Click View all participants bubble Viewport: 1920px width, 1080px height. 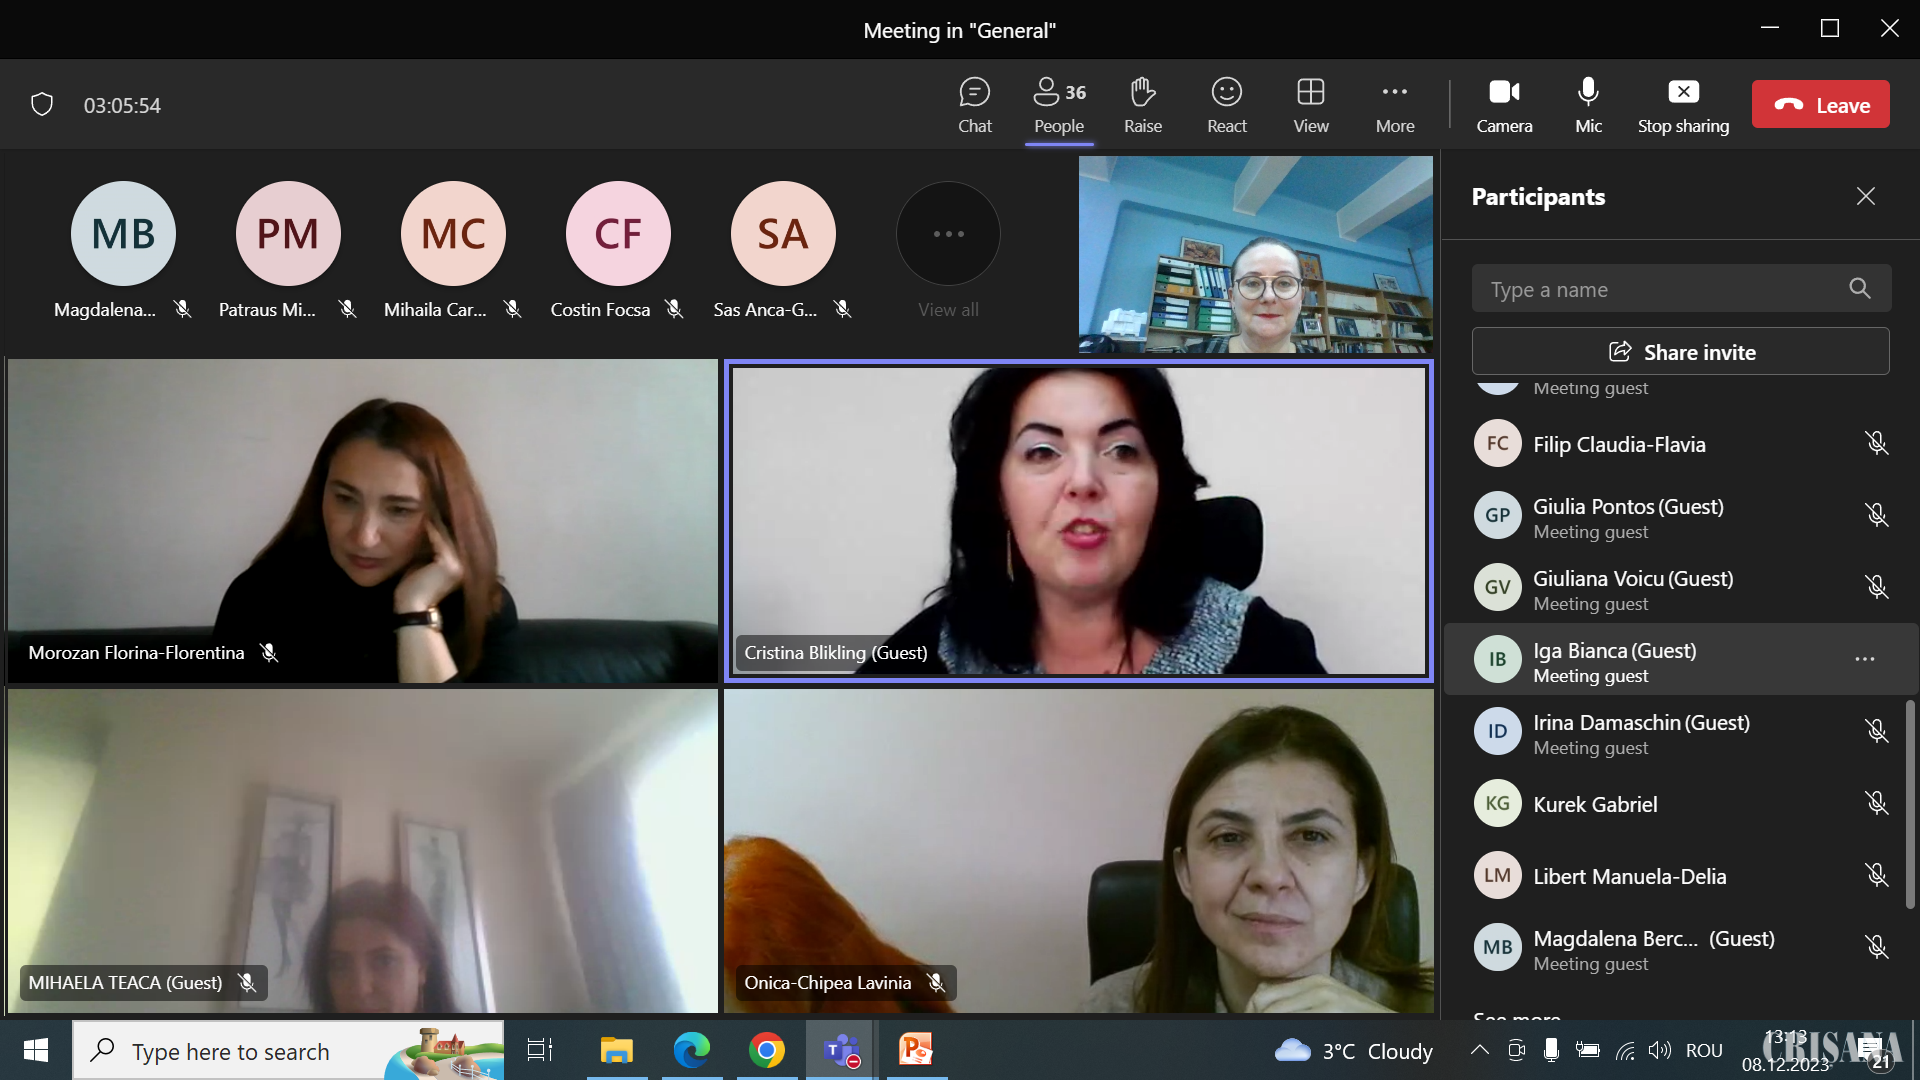click(x=948, y=235)
